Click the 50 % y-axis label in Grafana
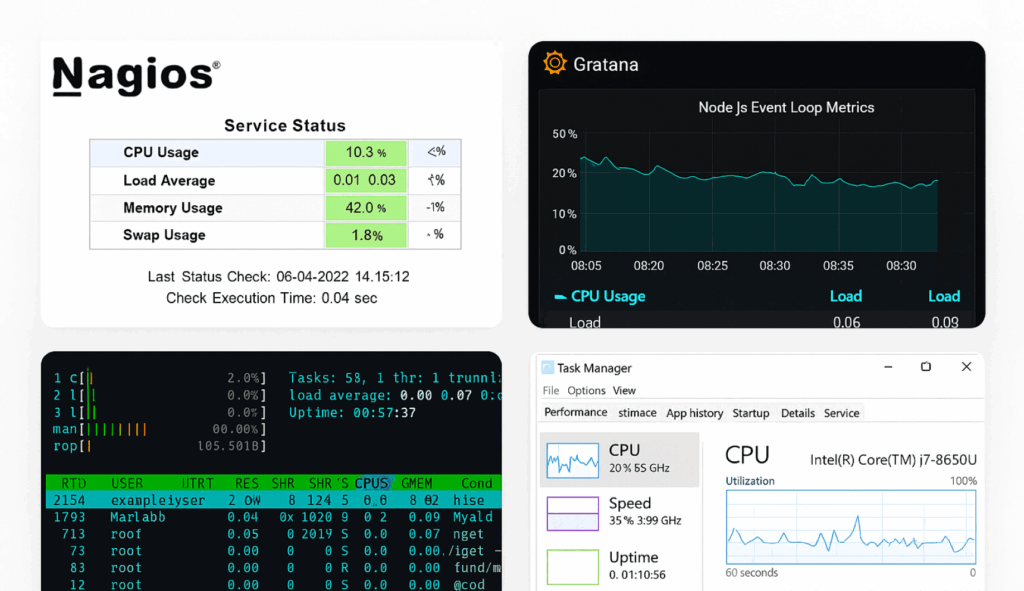The width and height of the screenshot is (1024, 591). coord(565,134)
